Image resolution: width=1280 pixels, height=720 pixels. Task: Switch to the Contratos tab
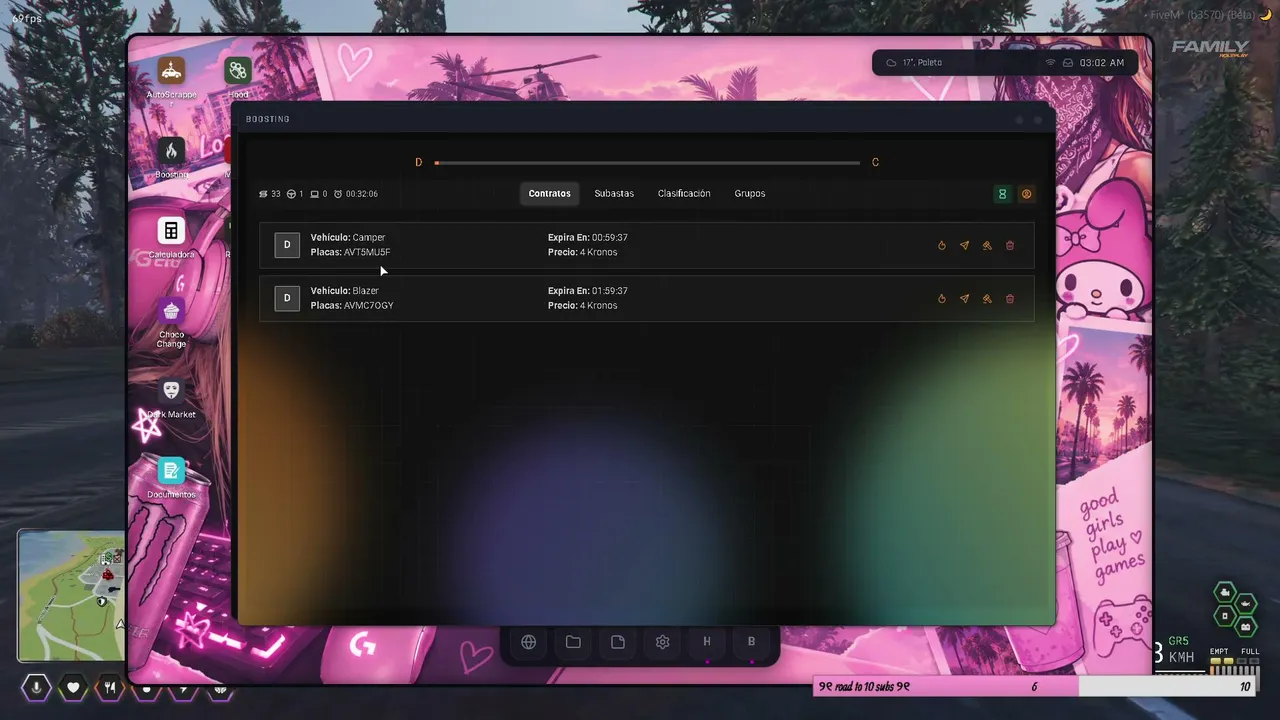click(550, 193)
